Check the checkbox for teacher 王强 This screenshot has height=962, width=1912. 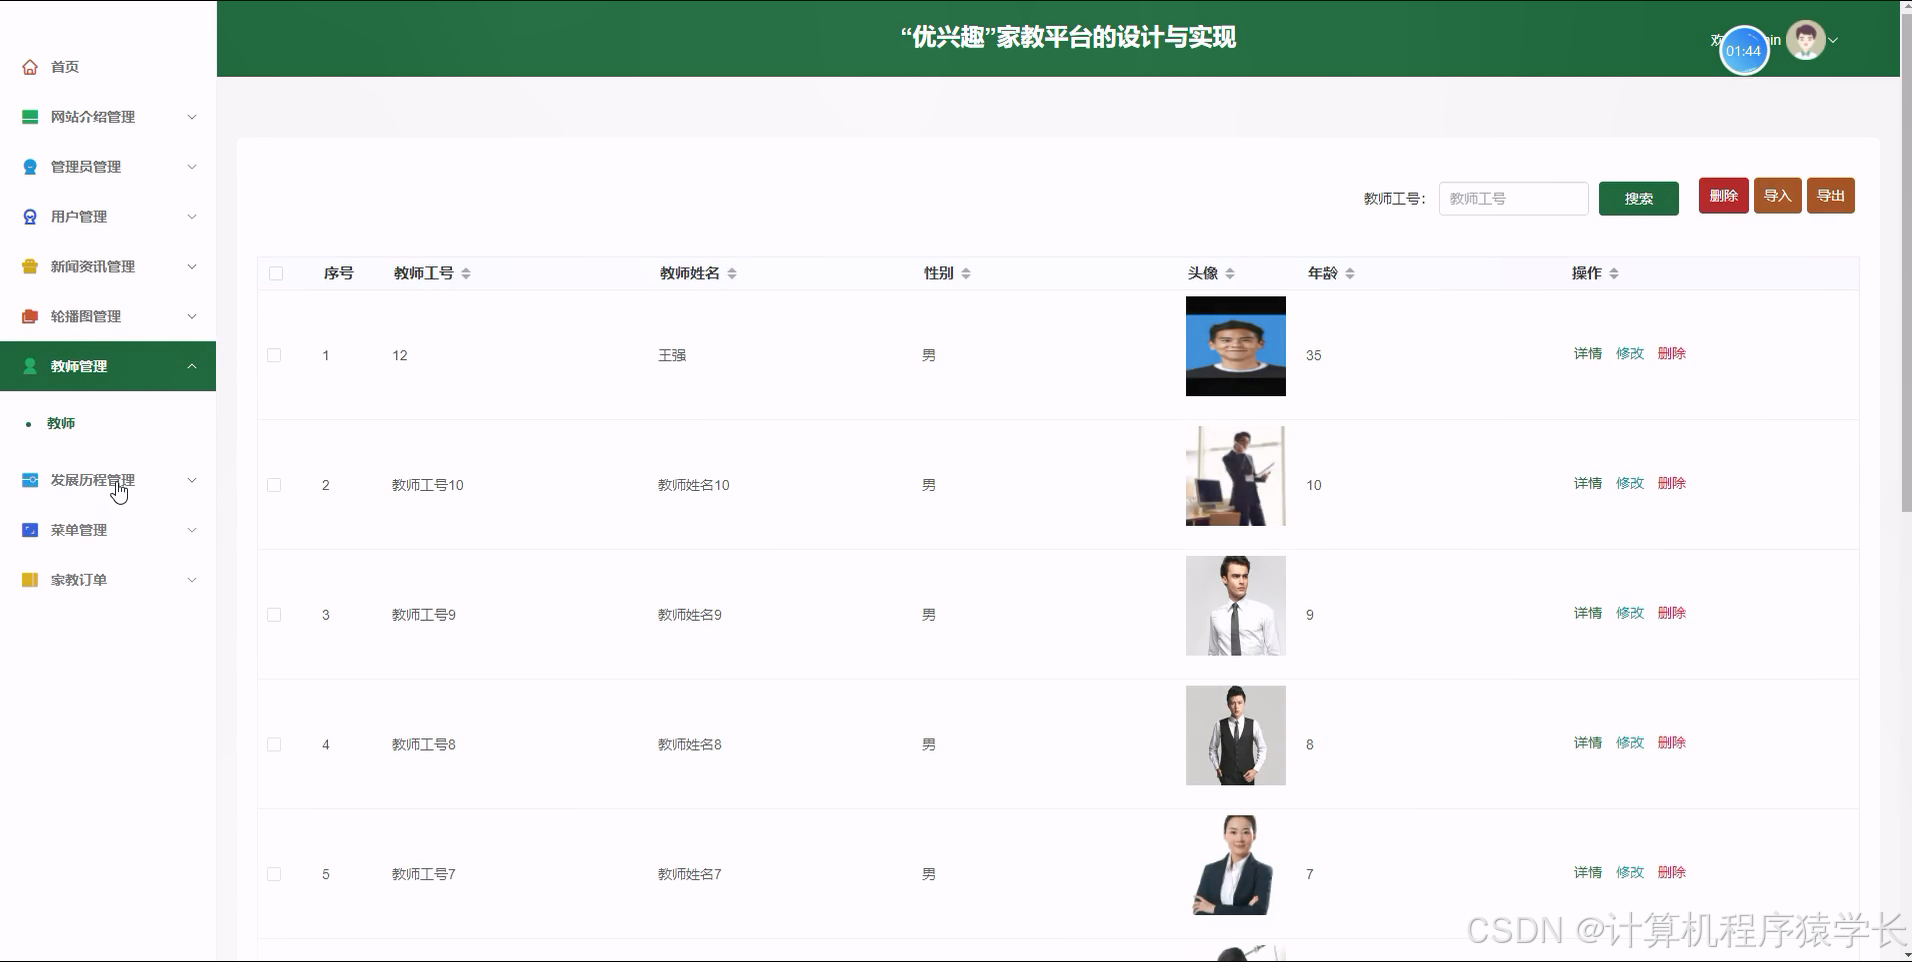tap(275, 355)
